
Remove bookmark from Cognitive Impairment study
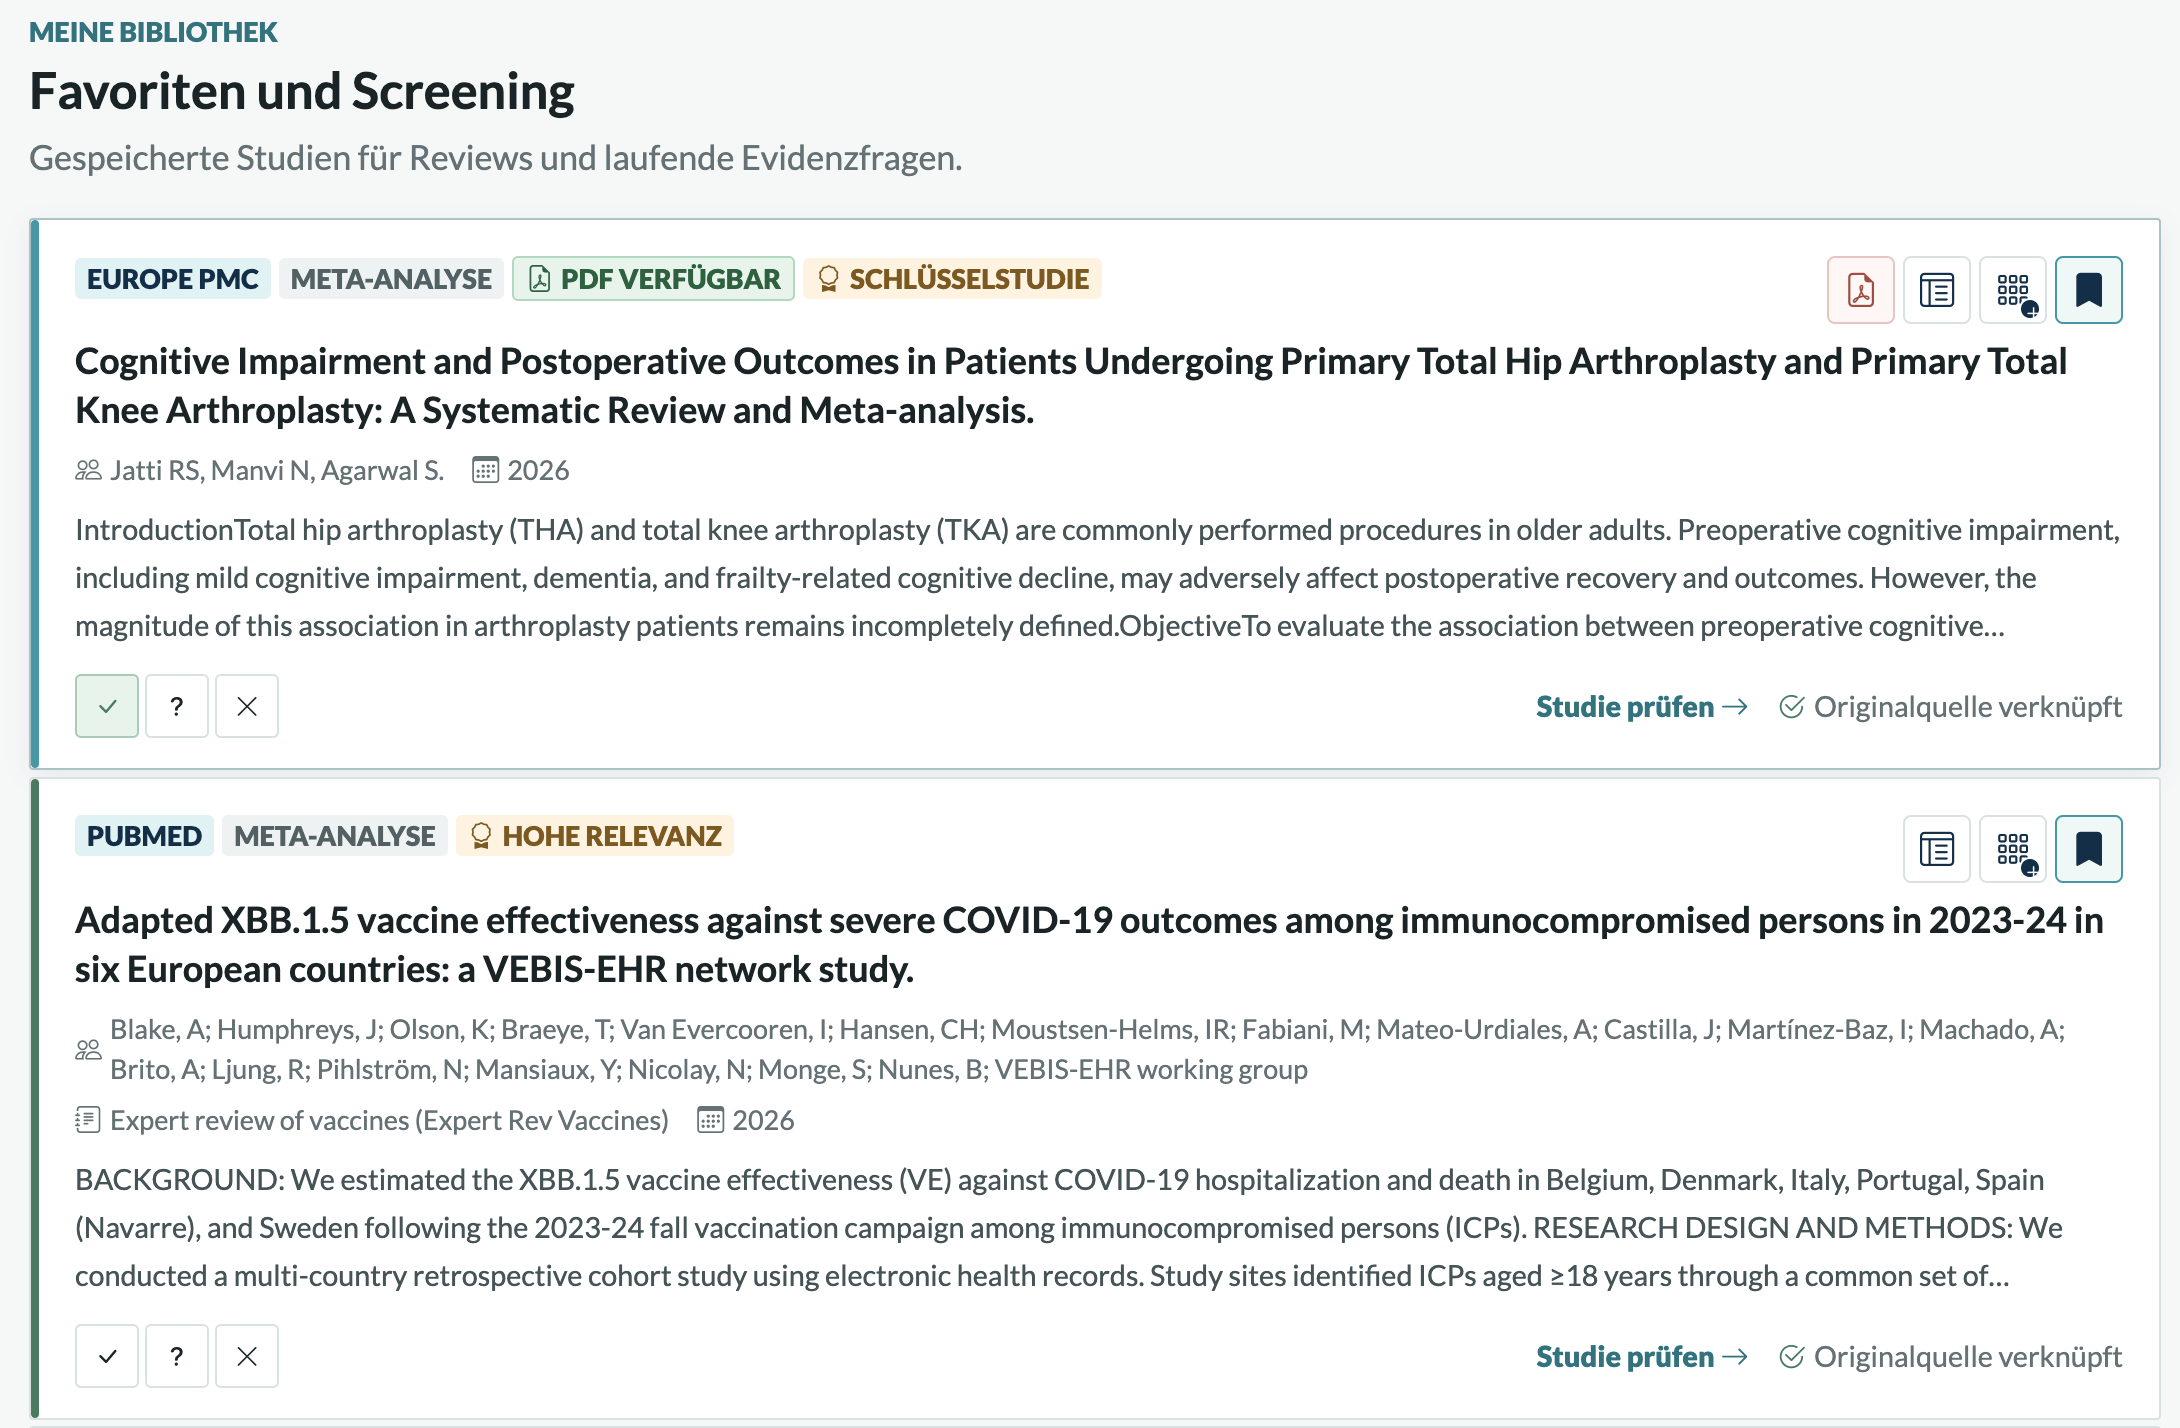[x=2088, y=290]
